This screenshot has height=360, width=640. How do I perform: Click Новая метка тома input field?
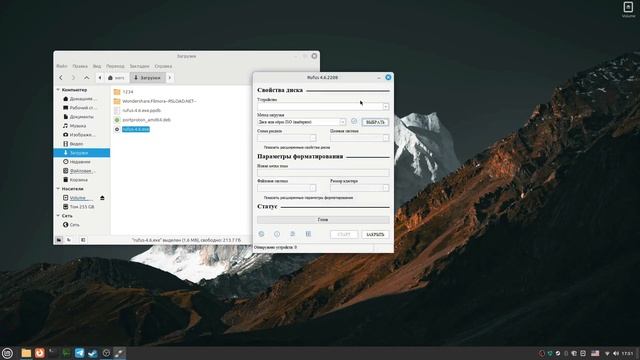323,173
